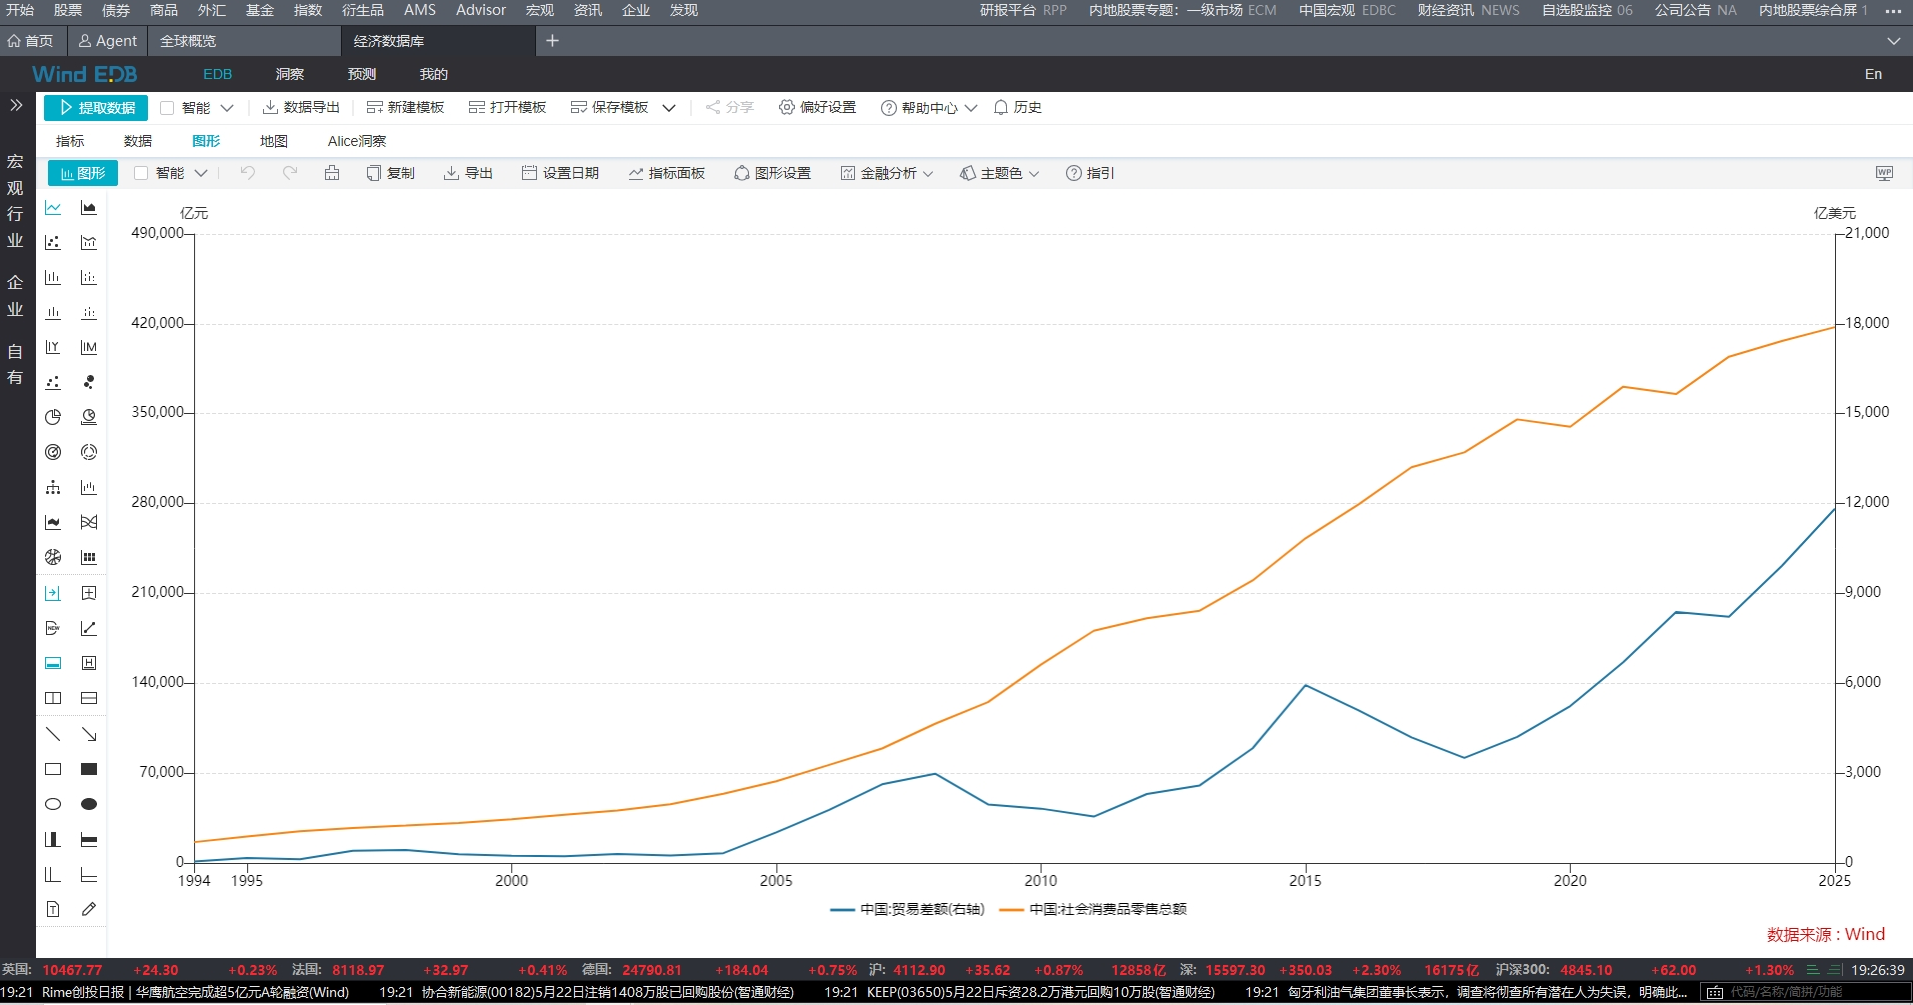Screen dimensions: 1913x1005
Task: Click the 提取数据 button
Action: (96, 108)
